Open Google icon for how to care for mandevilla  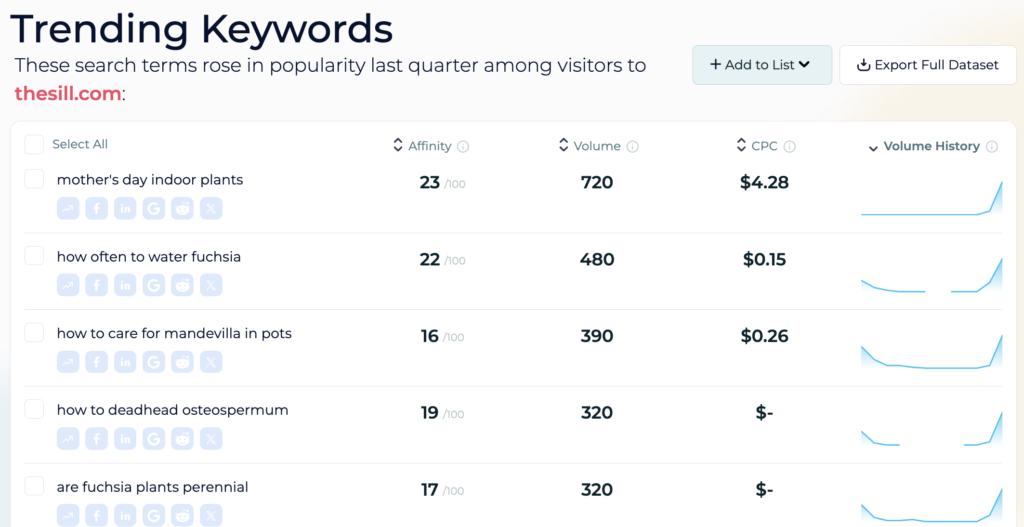[153, 362]
